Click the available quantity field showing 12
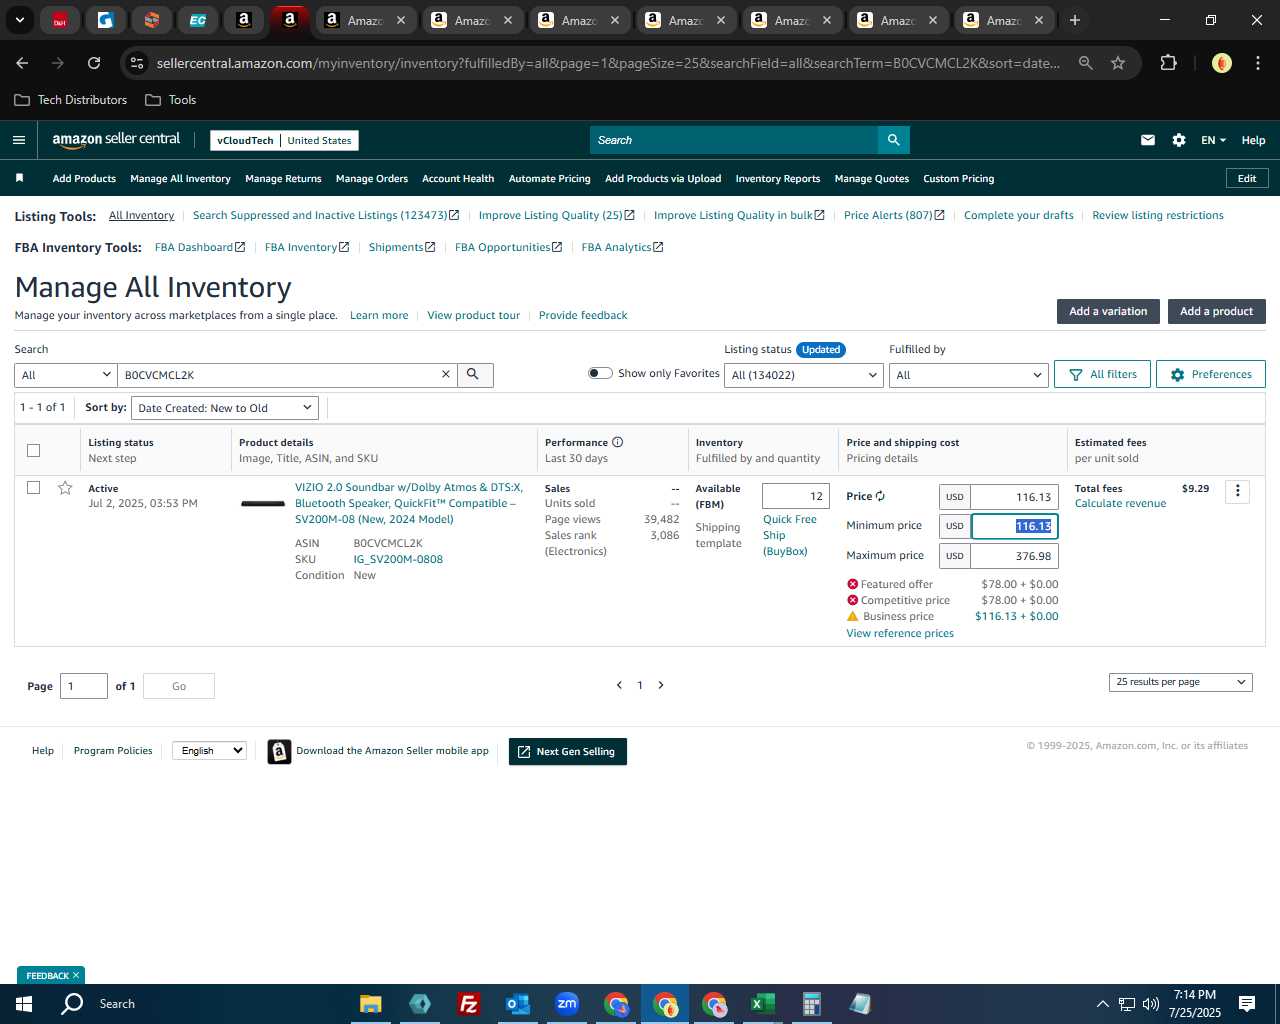The image size is (1280, 1024). pos(796,496)
